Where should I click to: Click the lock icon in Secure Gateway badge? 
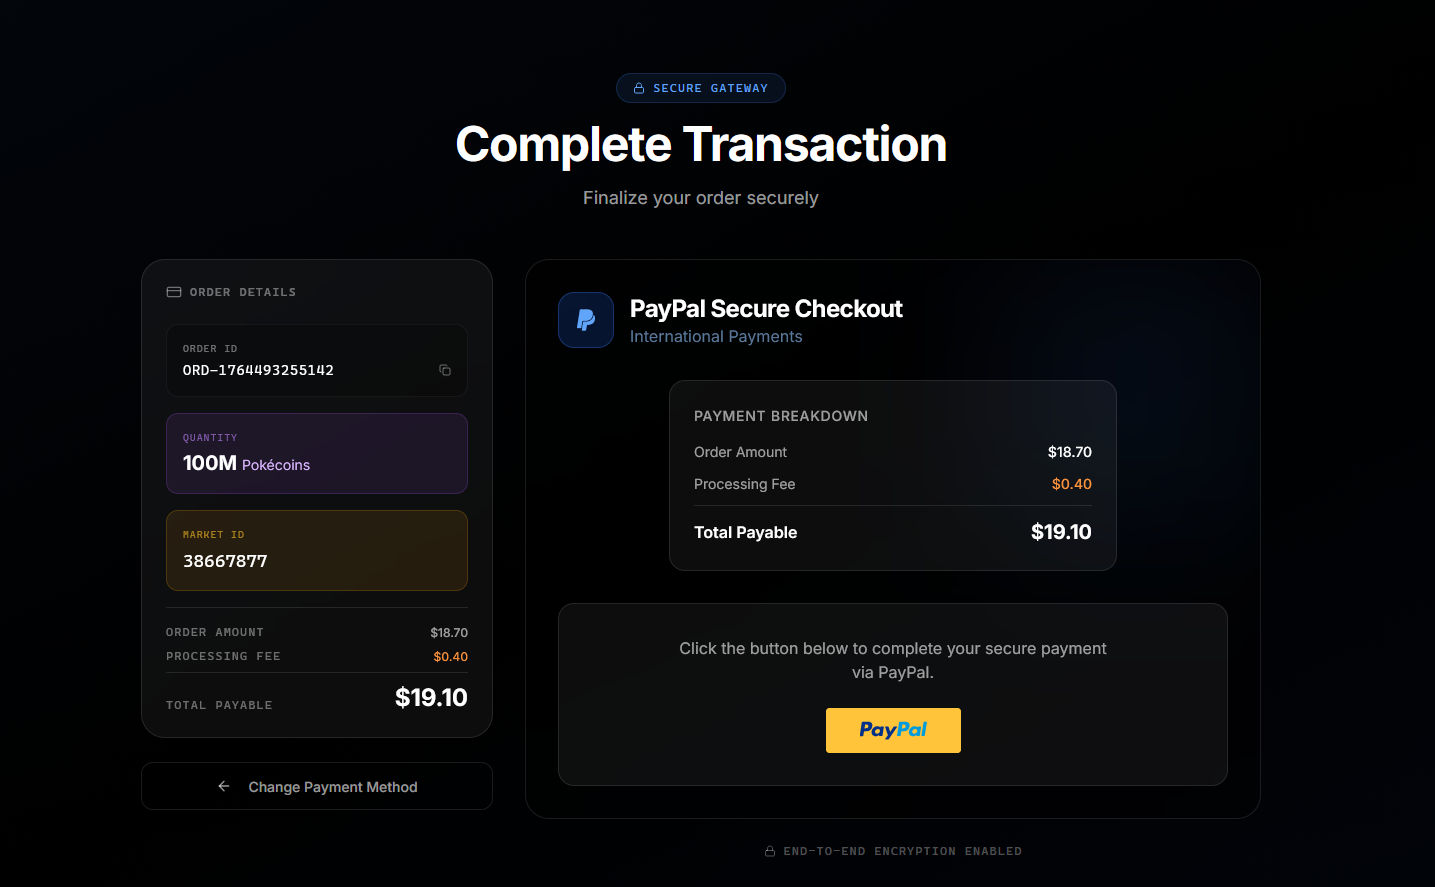click(639, 88)
